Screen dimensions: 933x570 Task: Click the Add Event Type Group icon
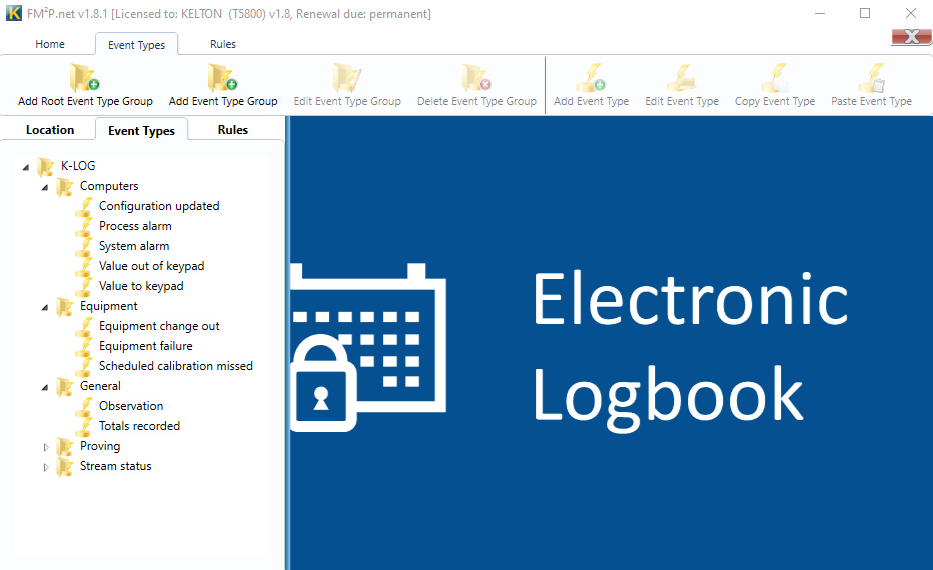click(223, 78)
